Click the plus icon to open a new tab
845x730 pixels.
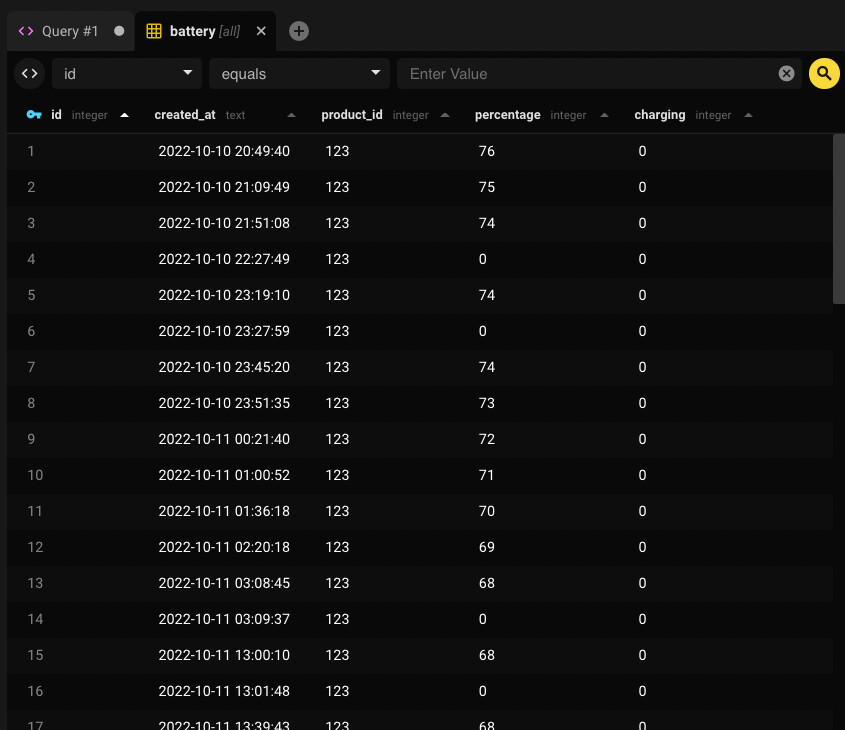pyautogui.click(x=298, y=31)
